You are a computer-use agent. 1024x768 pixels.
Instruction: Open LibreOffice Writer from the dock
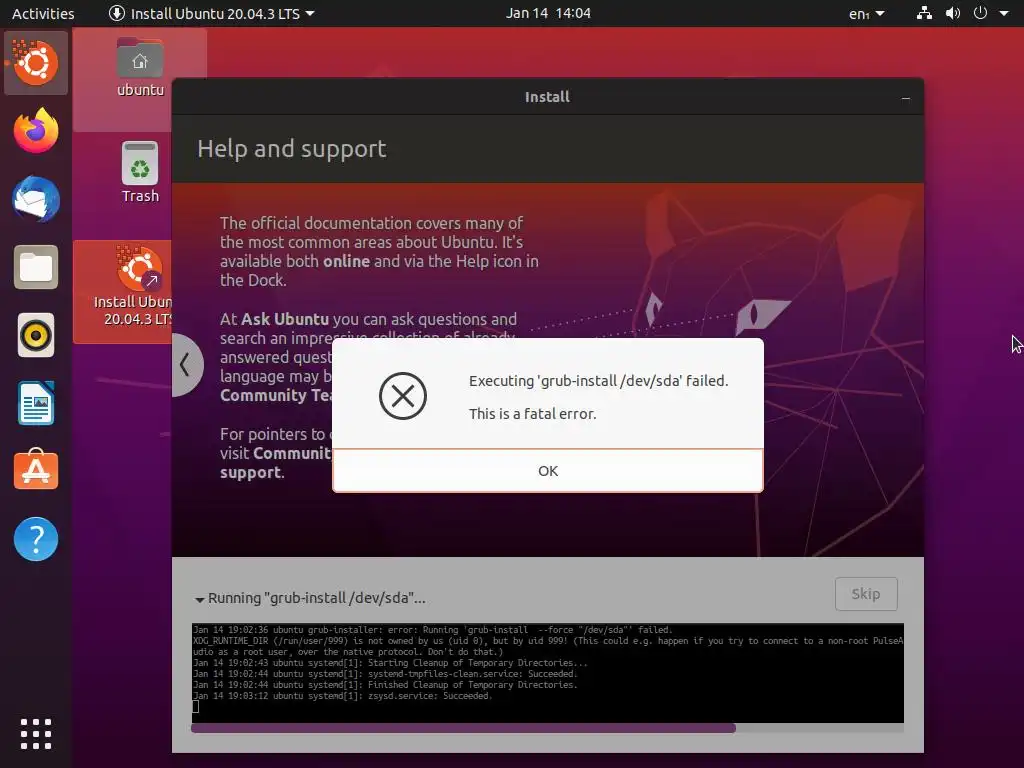tap(36, 404)
